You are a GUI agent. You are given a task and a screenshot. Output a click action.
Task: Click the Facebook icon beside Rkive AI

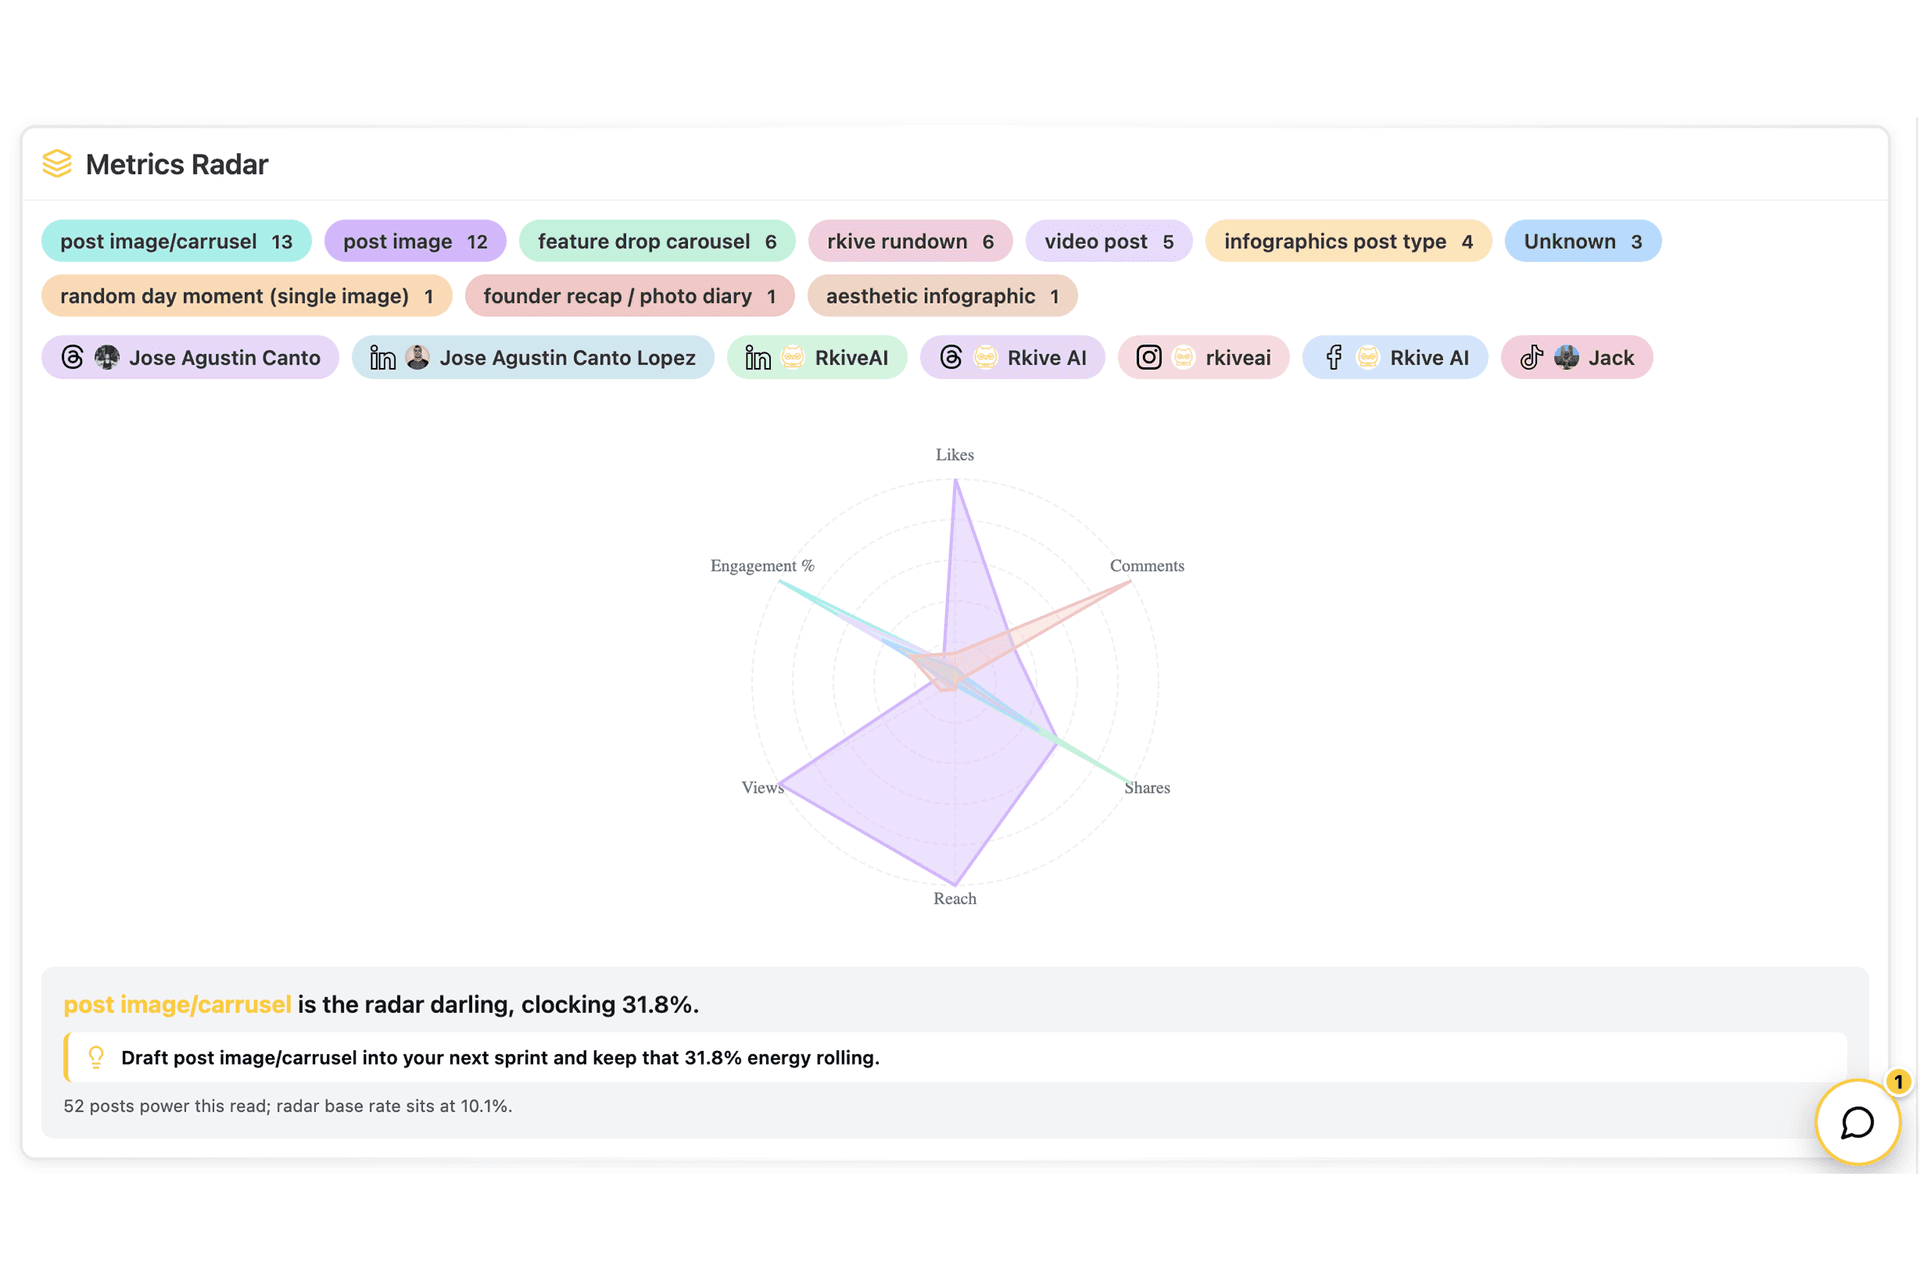pyautogui.click(x=1334, y=357)
